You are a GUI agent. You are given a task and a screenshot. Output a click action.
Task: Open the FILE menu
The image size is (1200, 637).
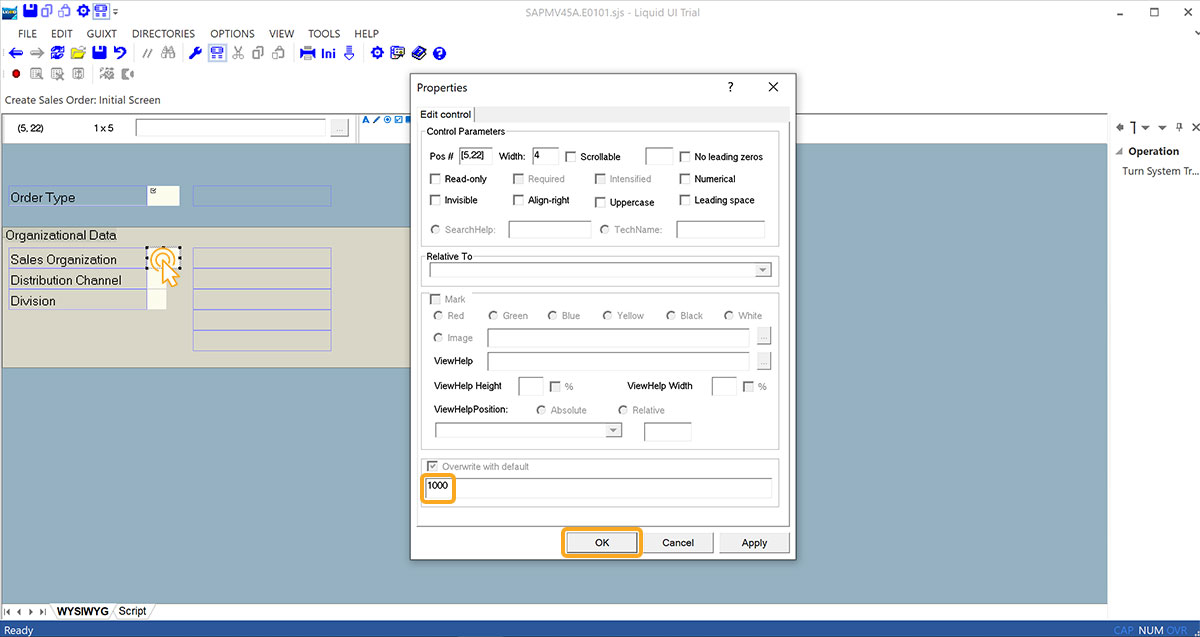coord(27,33)
